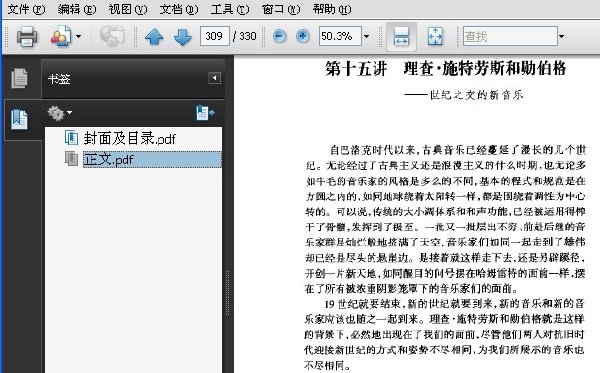Zoom out with the minus button
This screenshot has height=373, width=600.
[x=279, y=36]
